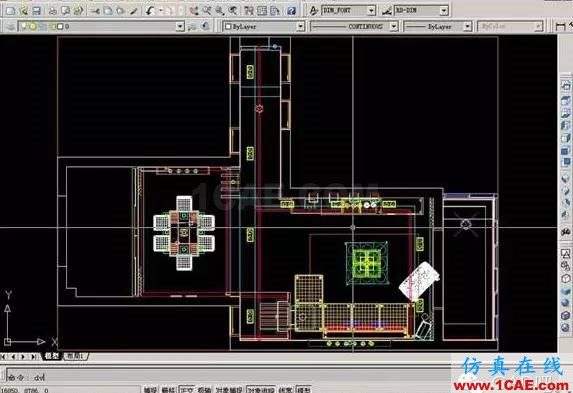This screenshot has height=393, width=573.
Task: Switch to the 布局1 layout tab
Action: [76, 356]
